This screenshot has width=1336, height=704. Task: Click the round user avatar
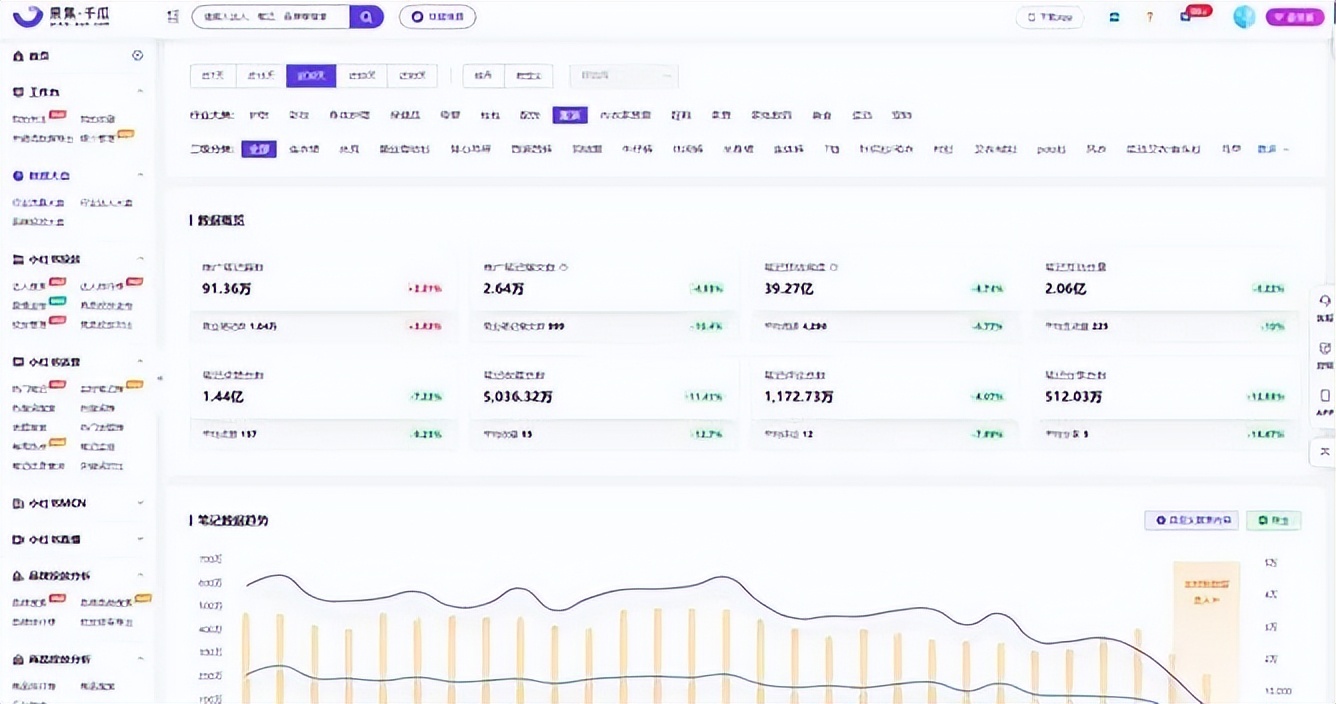click(1243, 17)
